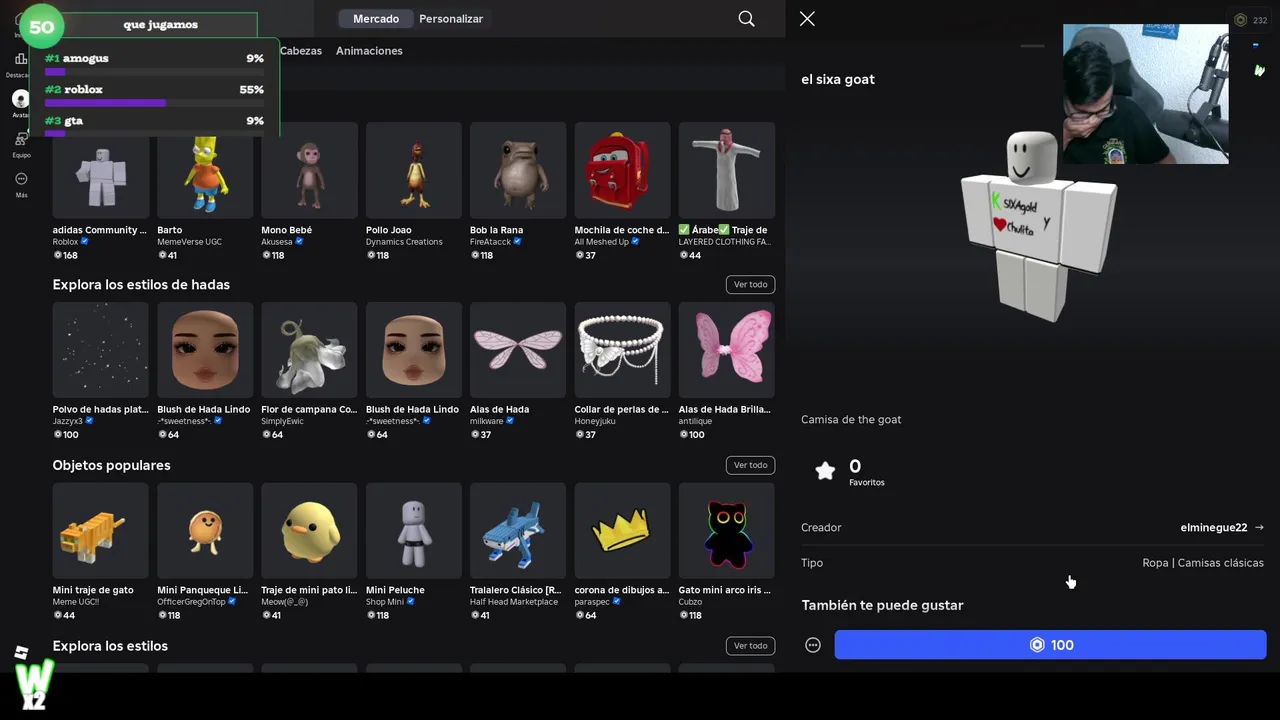Select the Alas de Hada thumbnail
Image resolution: width=1280 pixels, height=720 pixels.
[518, 350]
